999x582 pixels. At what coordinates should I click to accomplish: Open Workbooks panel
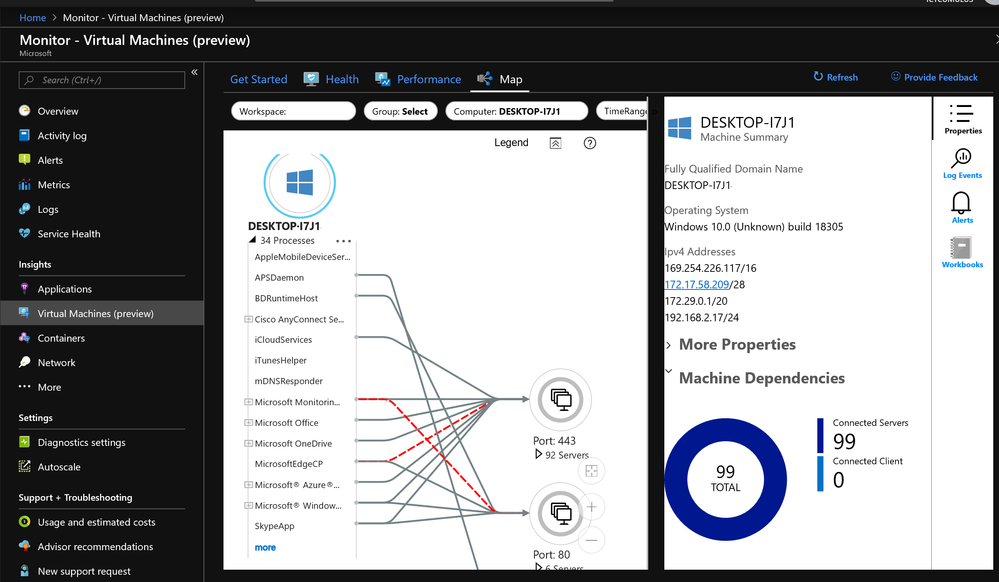coord(962,252)
